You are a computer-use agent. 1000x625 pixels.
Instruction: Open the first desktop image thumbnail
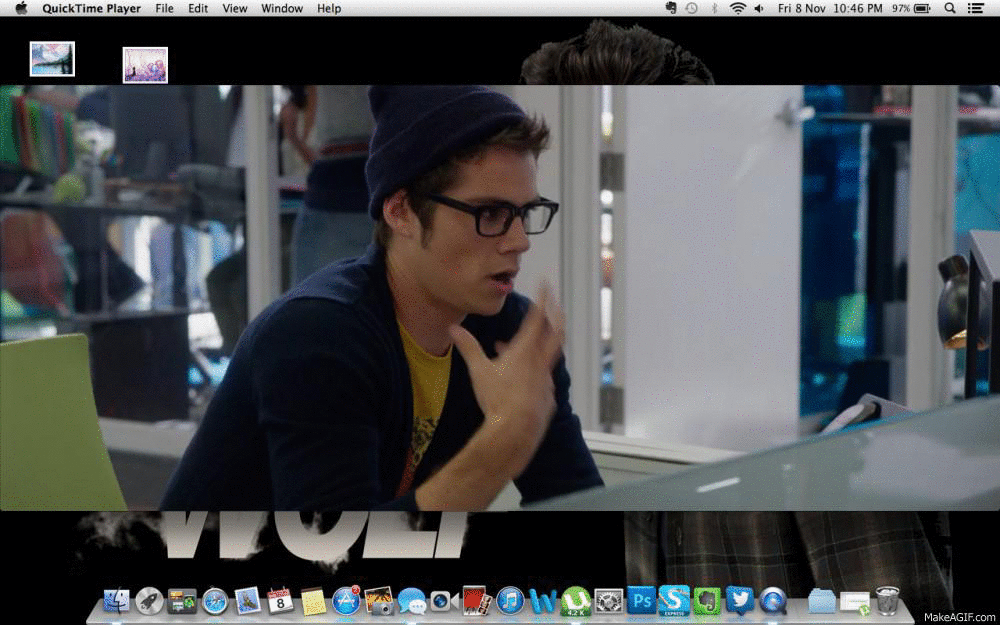point(52,59)
